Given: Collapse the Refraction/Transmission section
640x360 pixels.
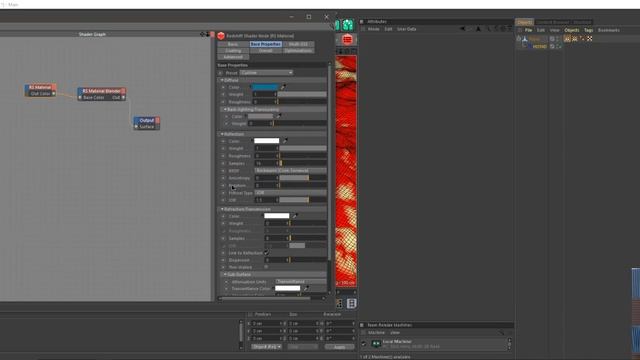Looking at the screenshot, I should [222, 209].
